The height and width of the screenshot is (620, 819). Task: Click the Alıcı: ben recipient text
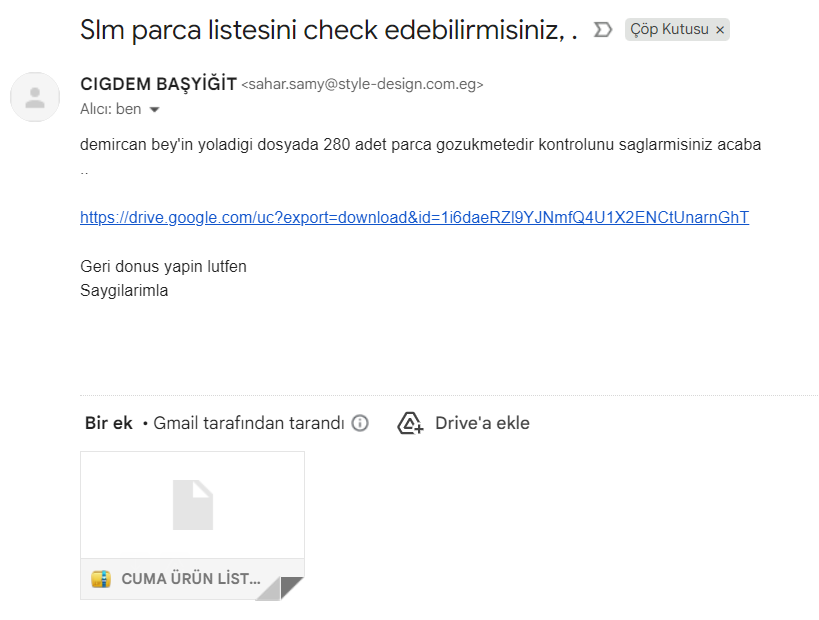[111, 109]
